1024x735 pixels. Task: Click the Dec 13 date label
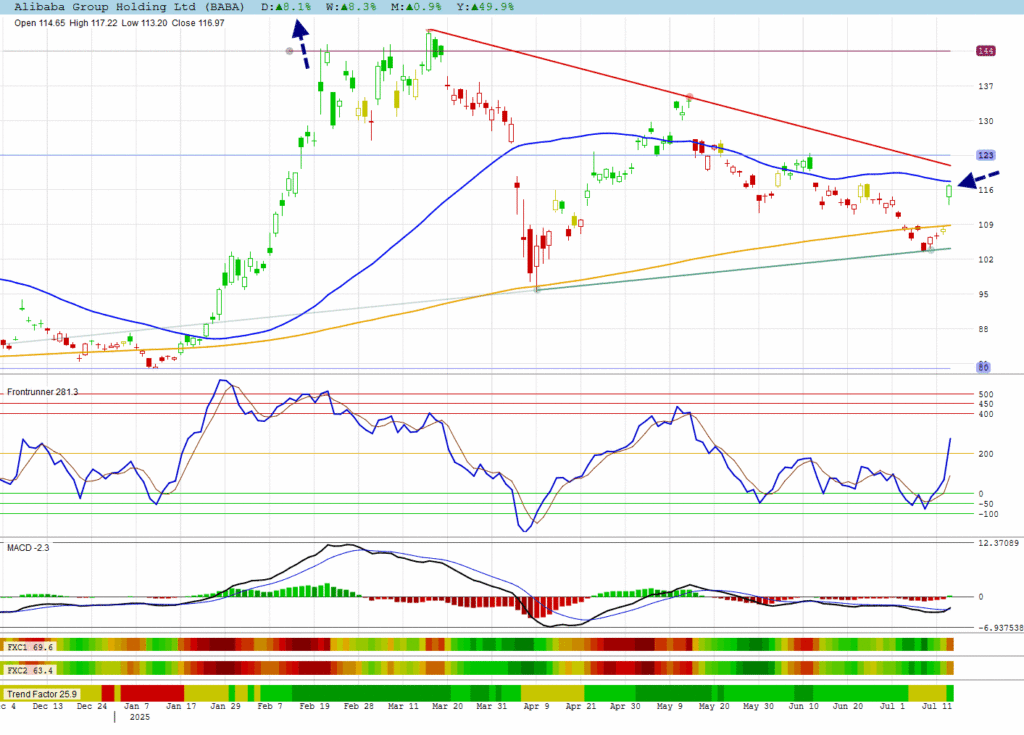click(x=48, y=706)
